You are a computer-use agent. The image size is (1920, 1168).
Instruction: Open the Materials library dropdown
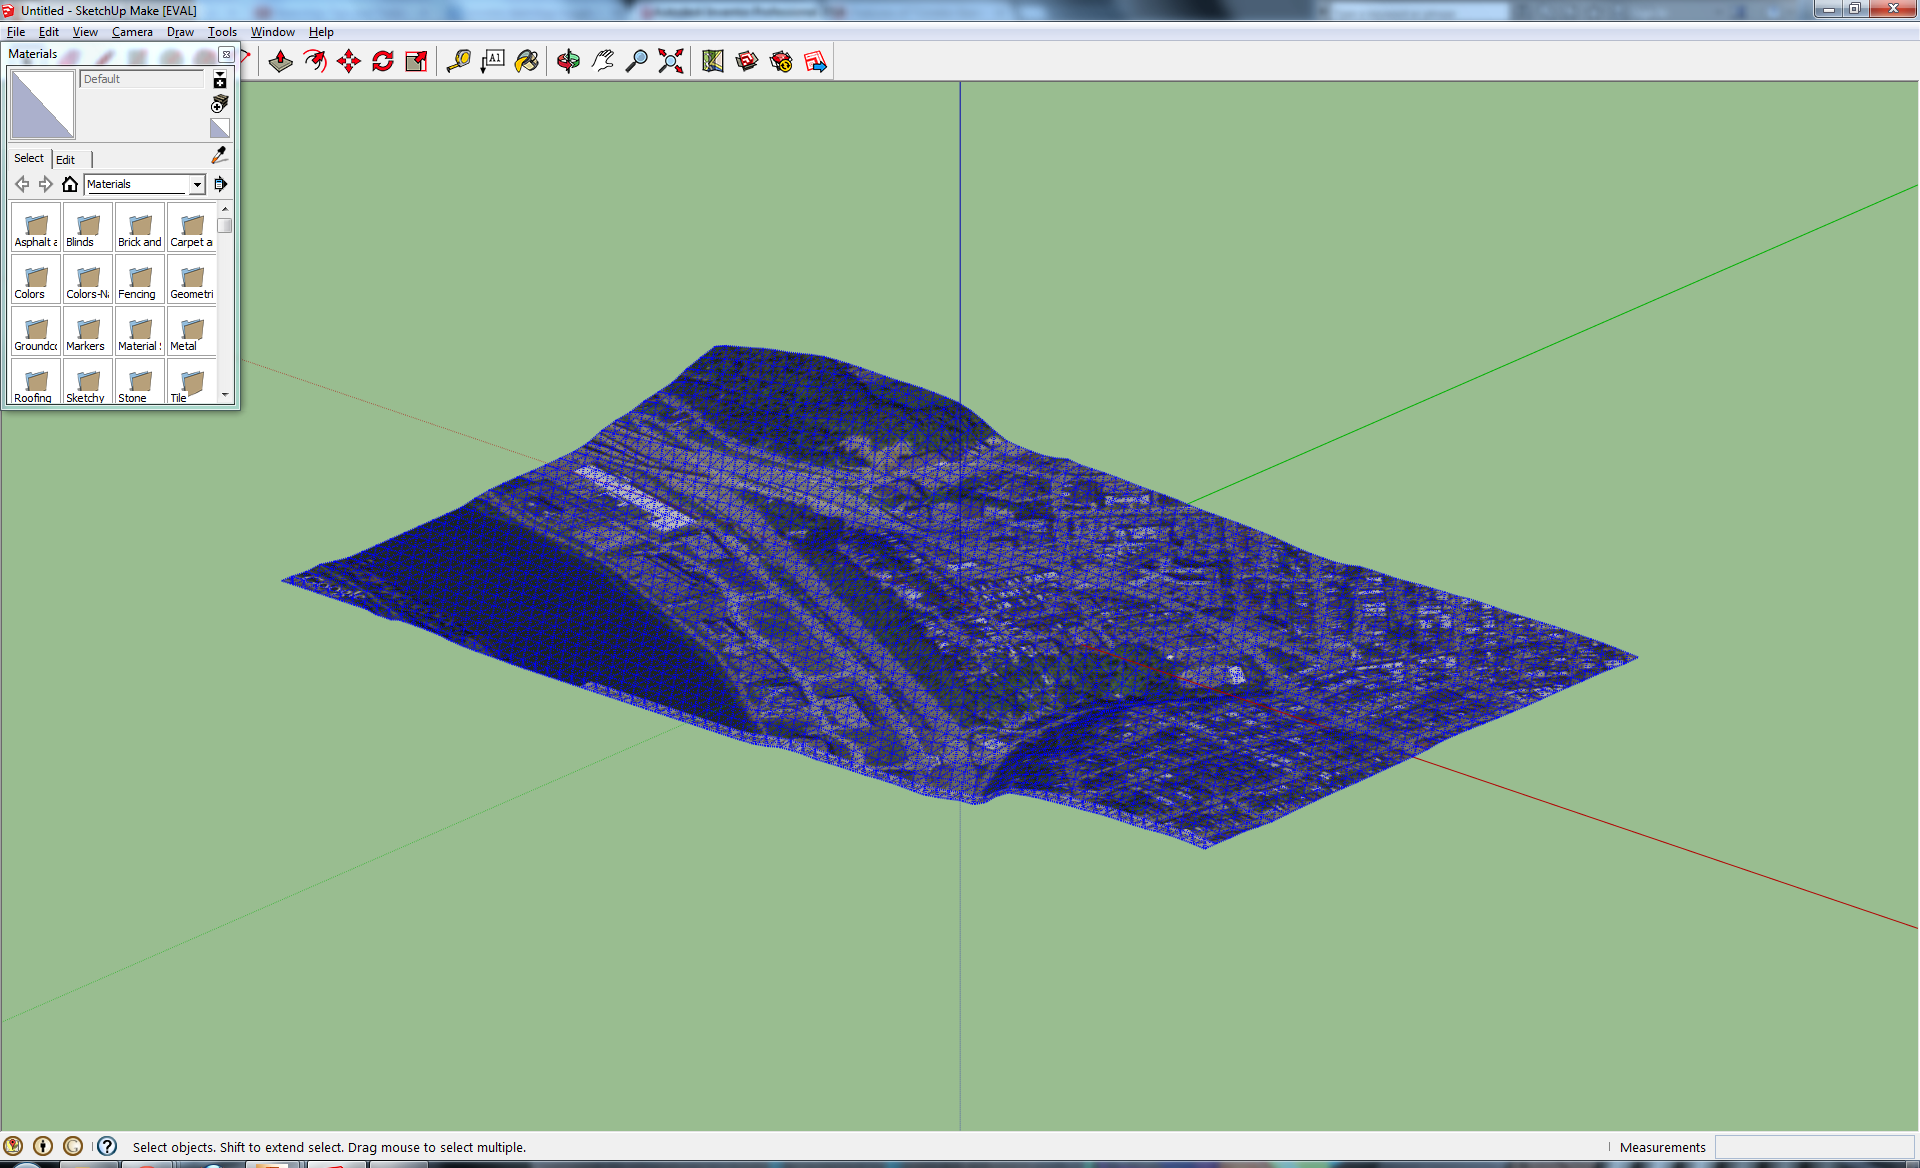click(145, 184)
